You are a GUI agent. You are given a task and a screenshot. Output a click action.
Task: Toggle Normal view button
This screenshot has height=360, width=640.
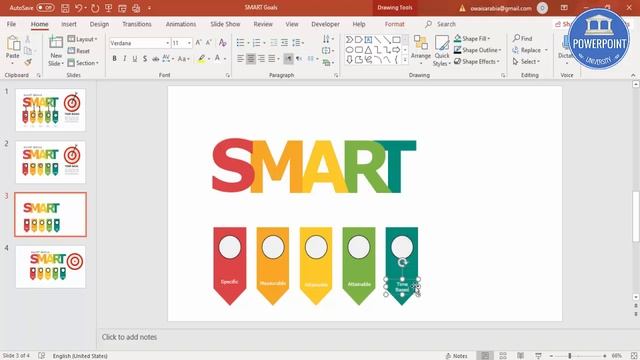click(485, 356)
